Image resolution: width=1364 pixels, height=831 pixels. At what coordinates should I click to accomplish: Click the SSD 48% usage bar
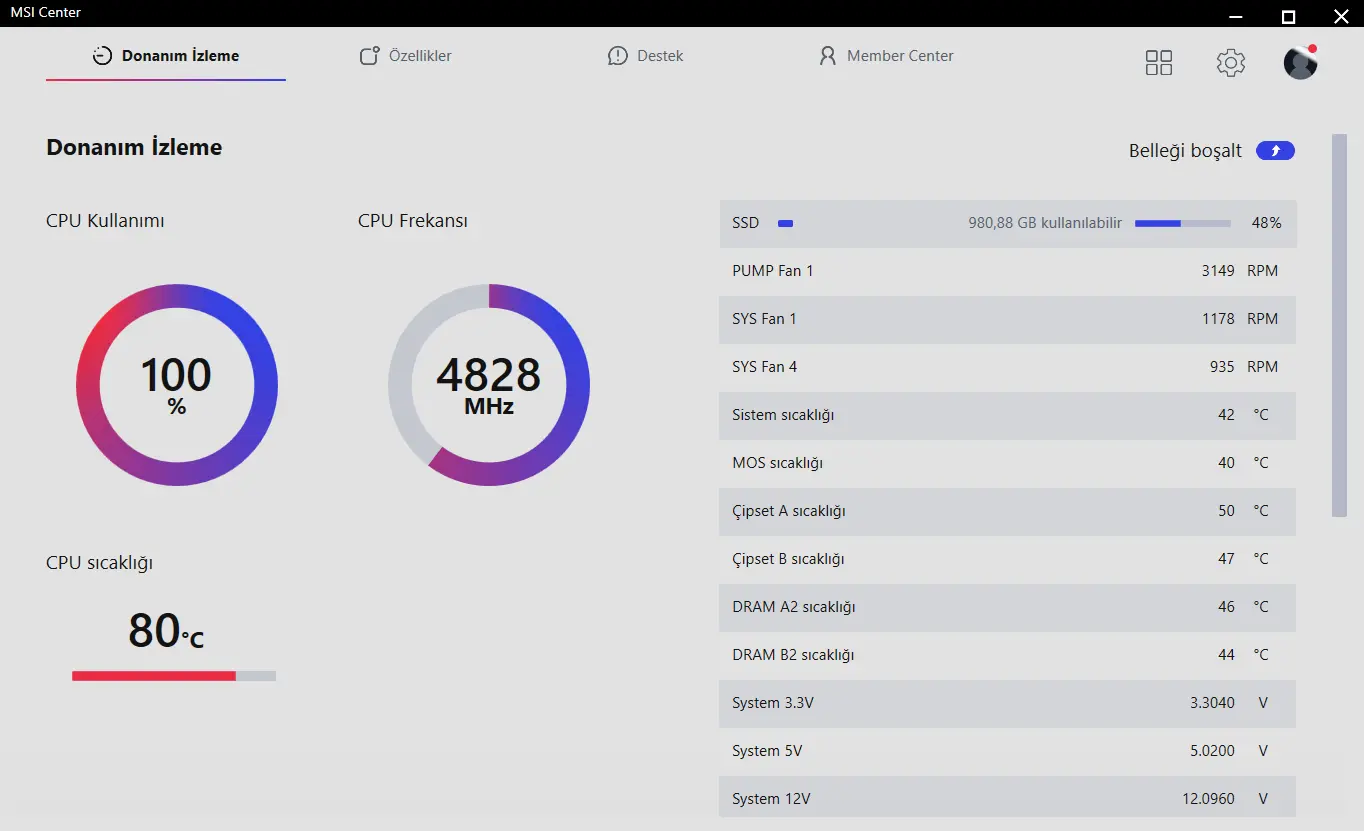coord(1183,224)
